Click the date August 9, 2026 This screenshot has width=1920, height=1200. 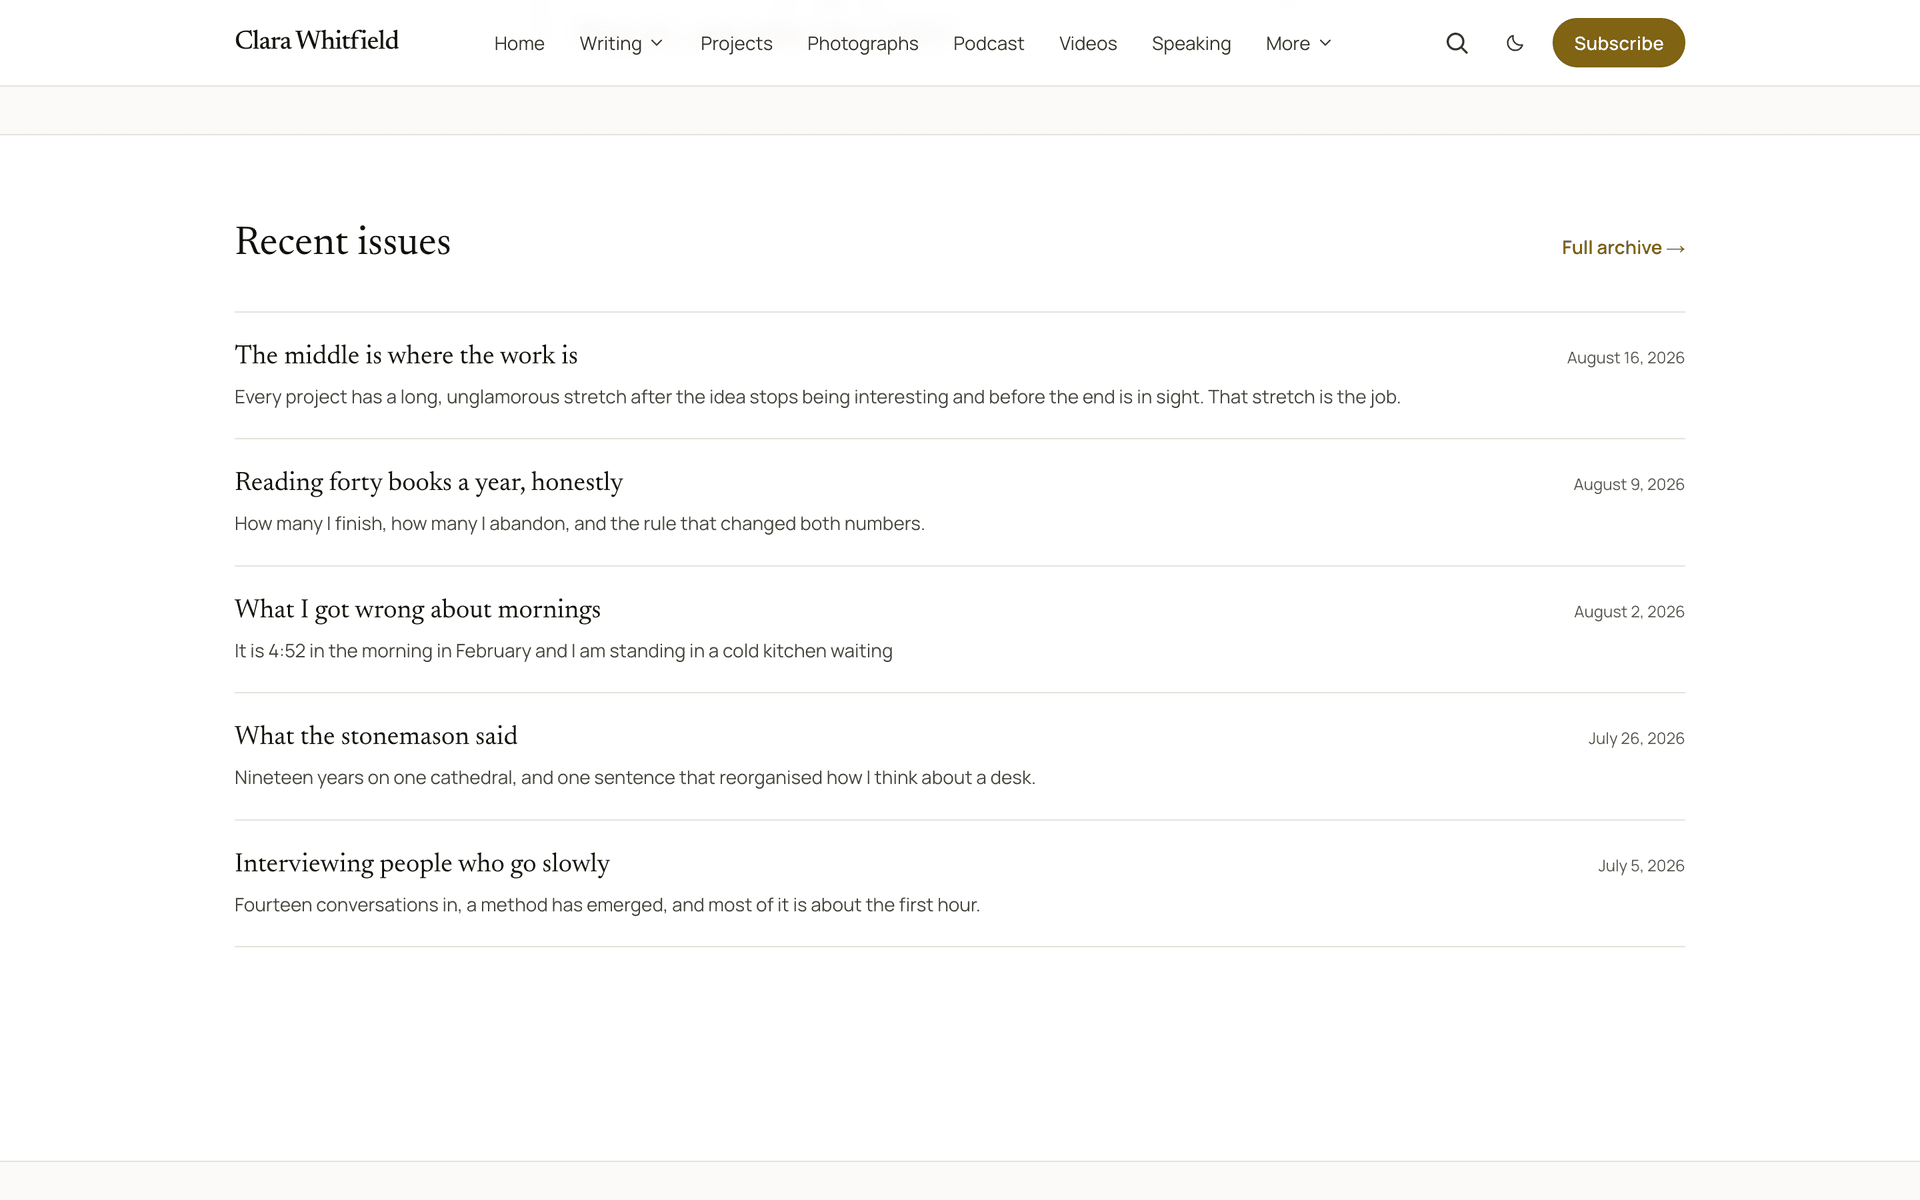pyautogui.click(x=1629, y=484)
